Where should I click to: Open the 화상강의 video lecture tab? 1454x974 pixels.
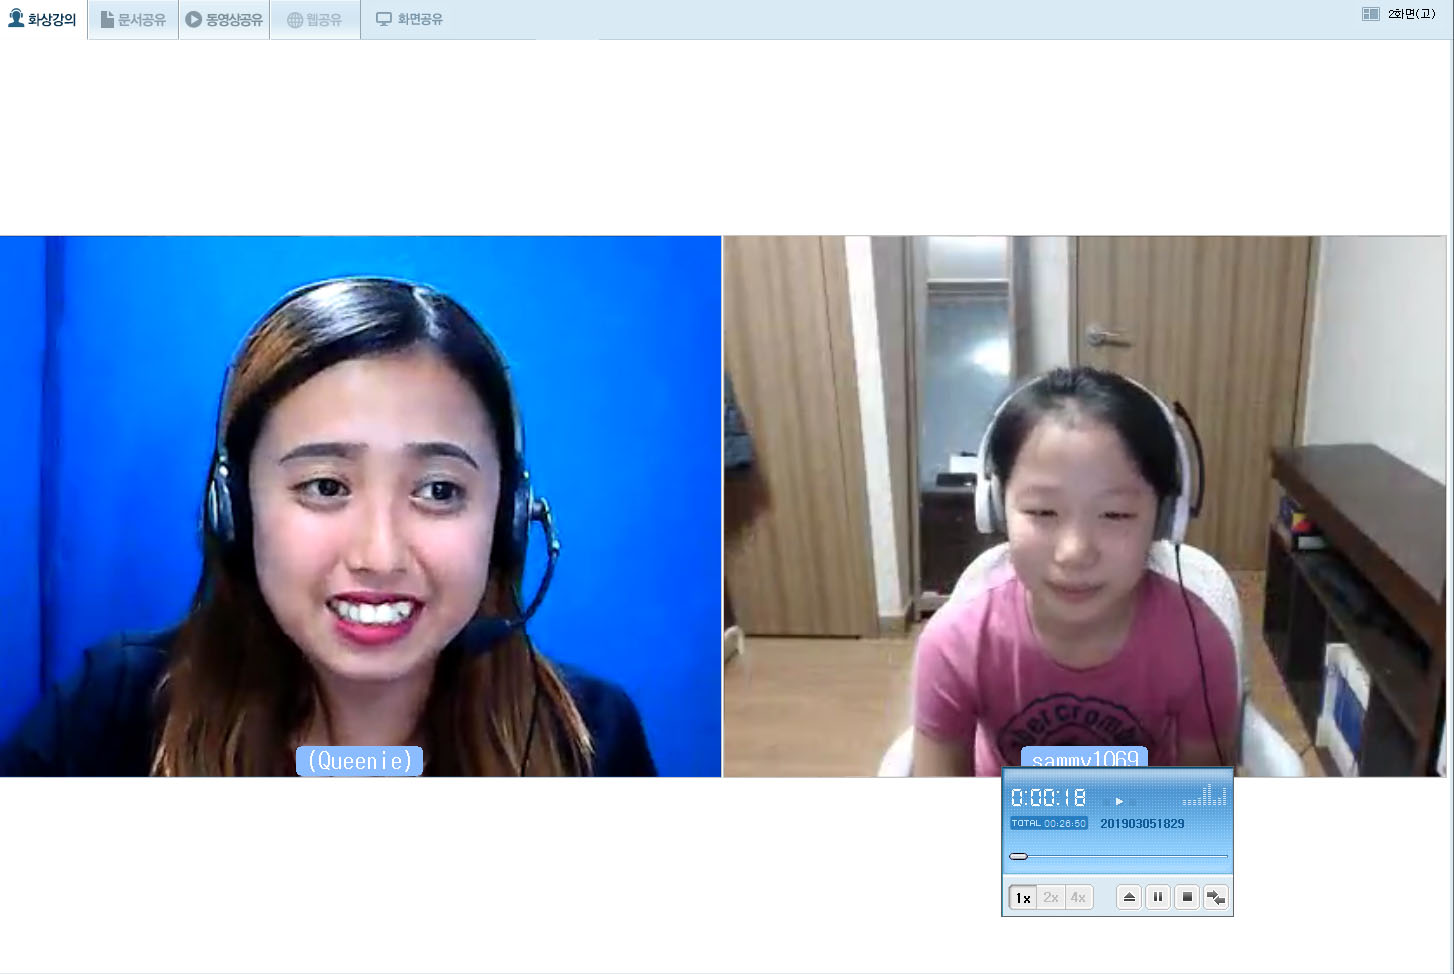(x=43, y=19)
